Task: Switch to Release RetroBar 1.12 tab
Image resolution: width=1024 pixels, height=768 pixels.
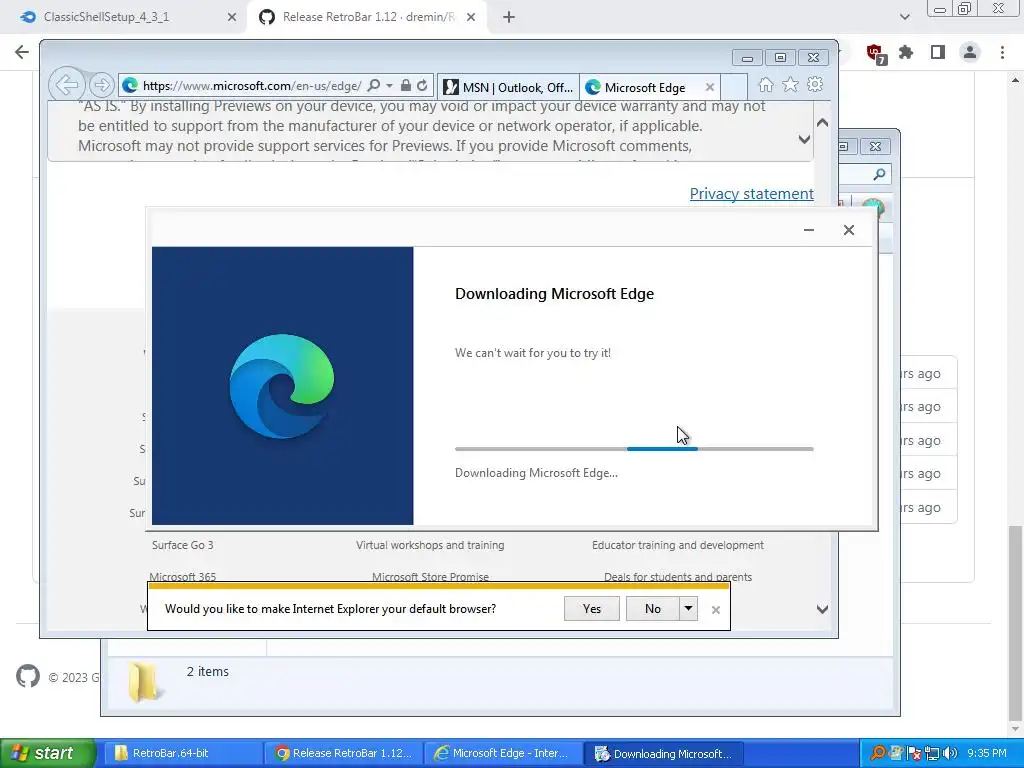Action: 367,17
